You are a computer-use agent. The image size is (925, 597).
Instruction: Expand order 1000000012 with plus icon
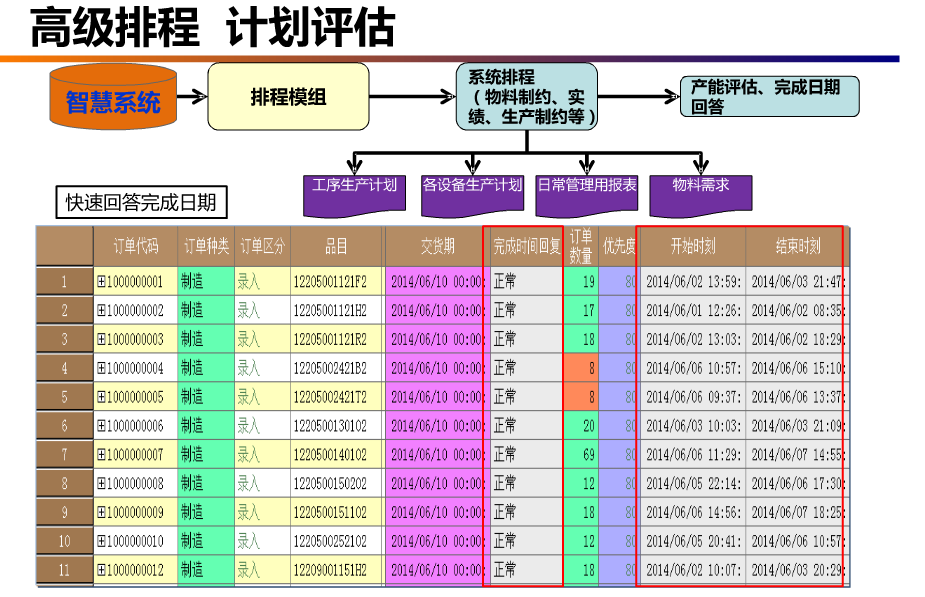[101, 570]
